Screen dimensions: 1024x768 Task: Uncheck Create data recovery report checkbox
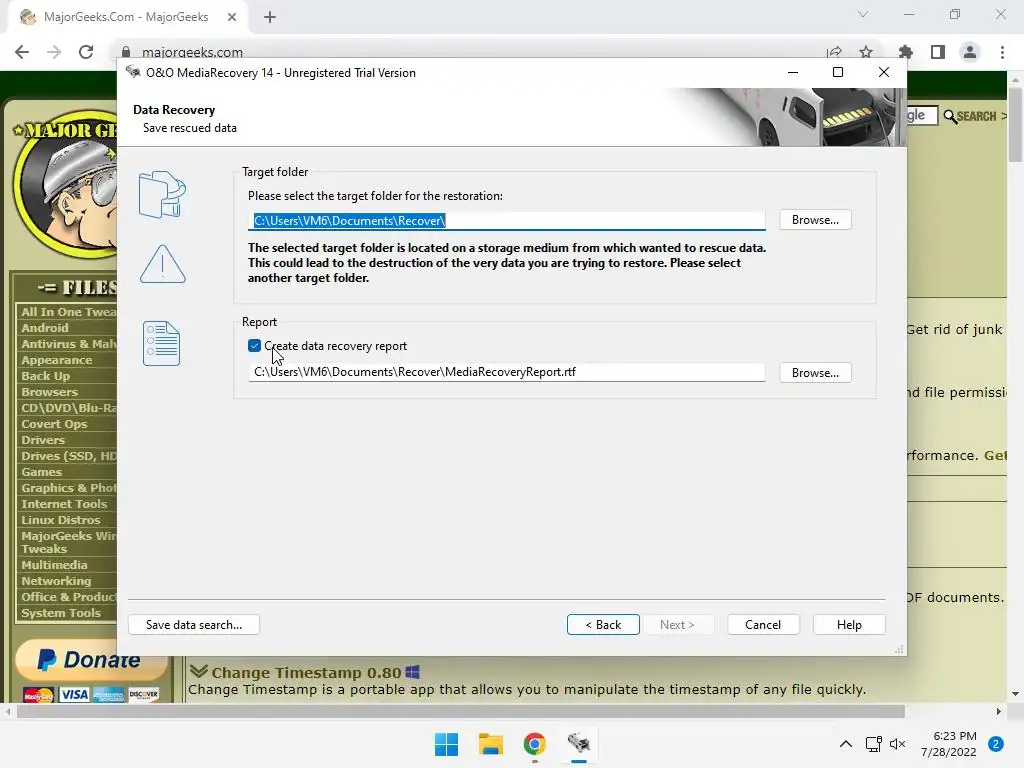(255, 345)
